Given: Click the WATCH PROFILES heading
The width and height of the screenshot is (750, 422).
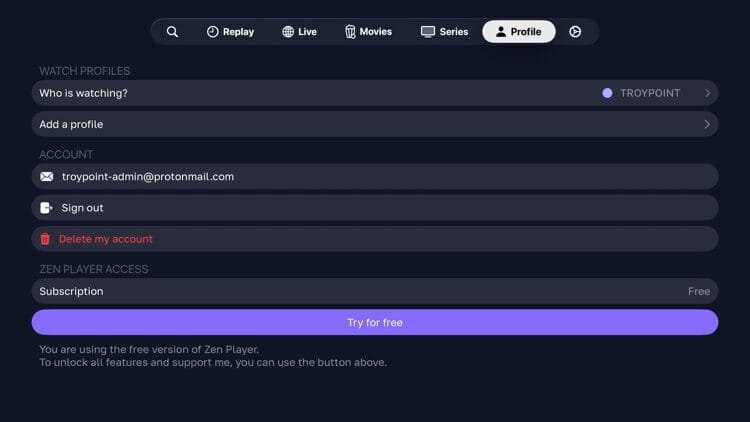Looking at the screenshot, I should 85,71.
